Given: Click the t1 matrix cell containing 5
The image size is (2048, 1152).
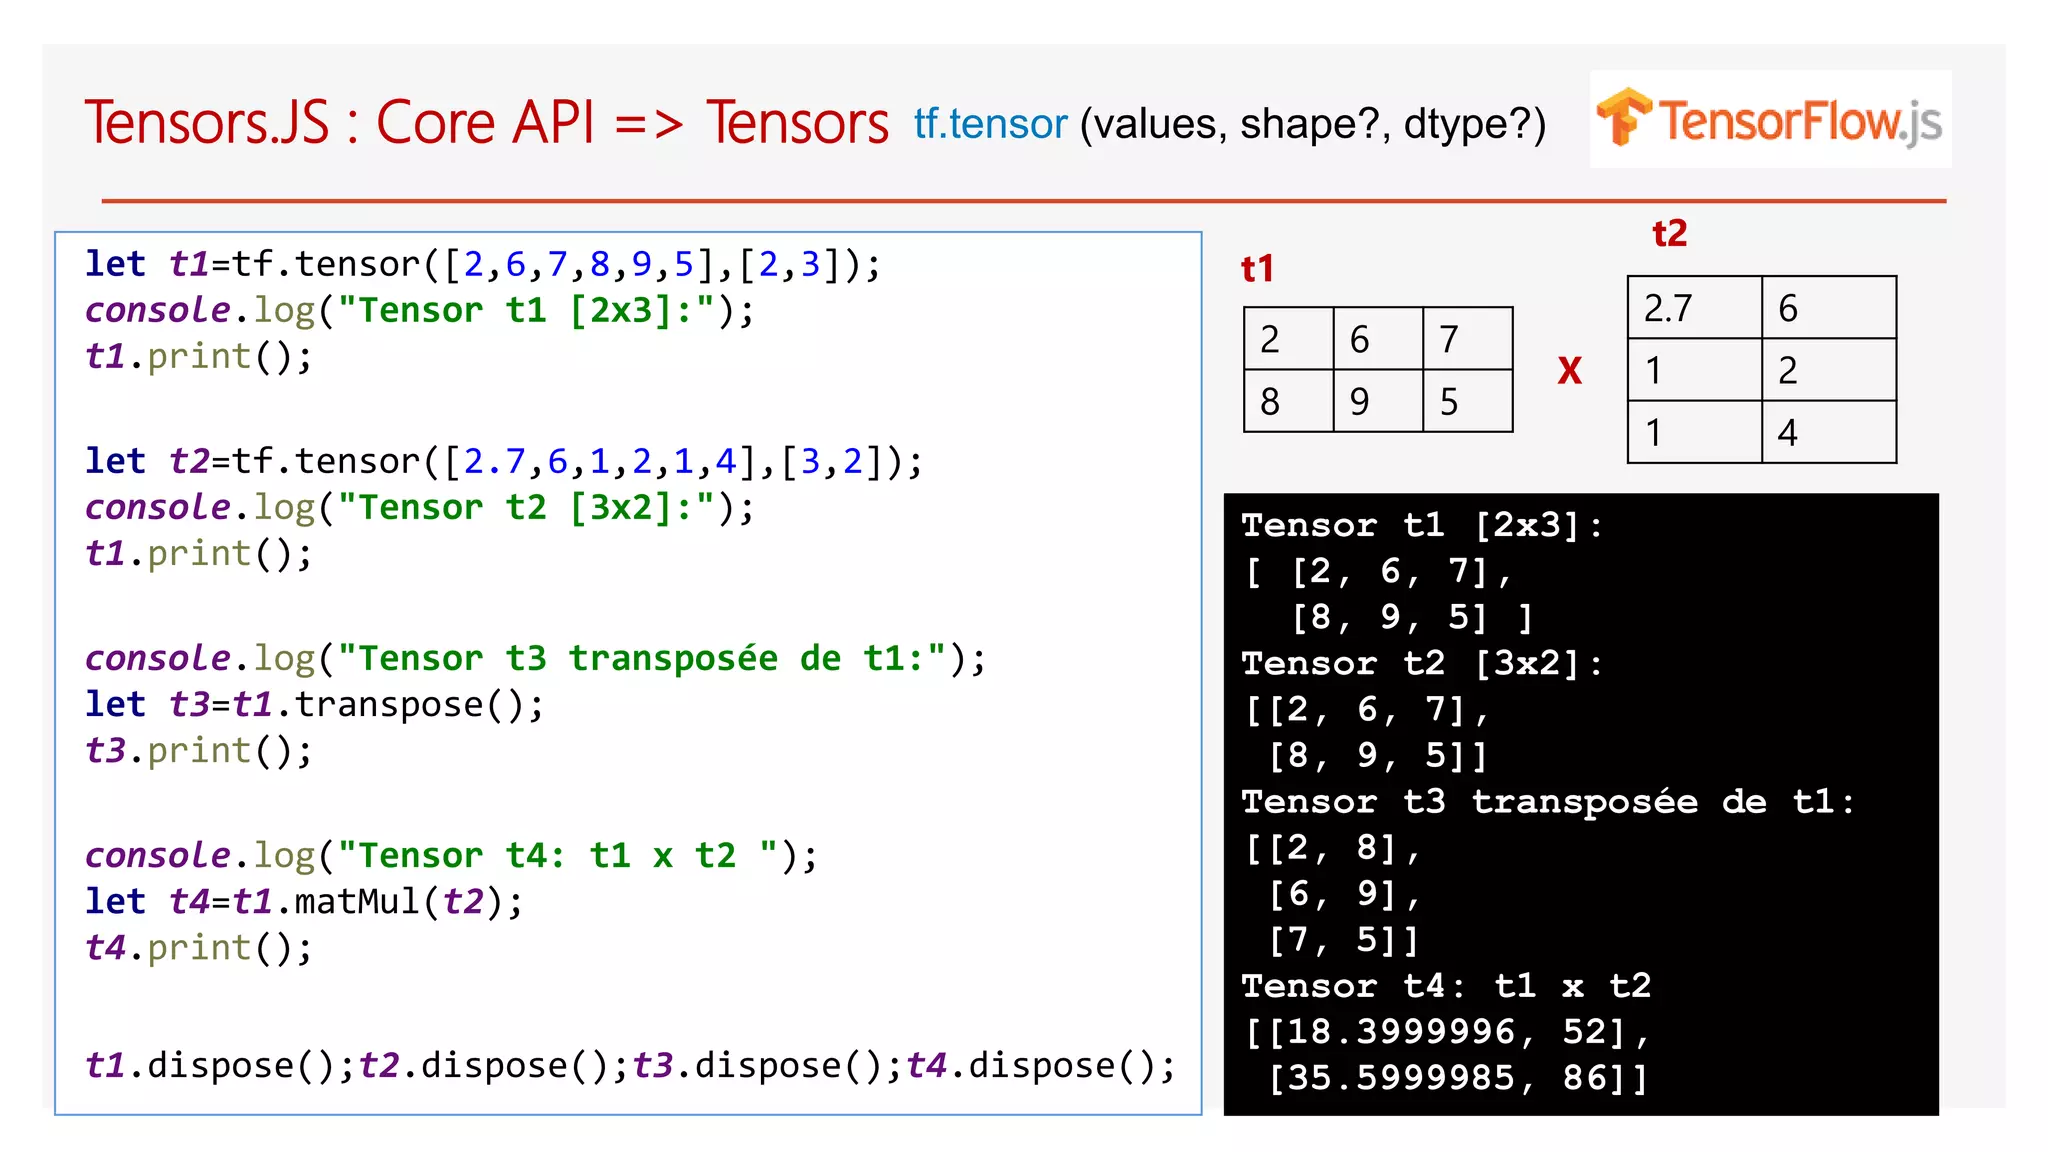Looking at the screenshot, I should point(1468,401).
